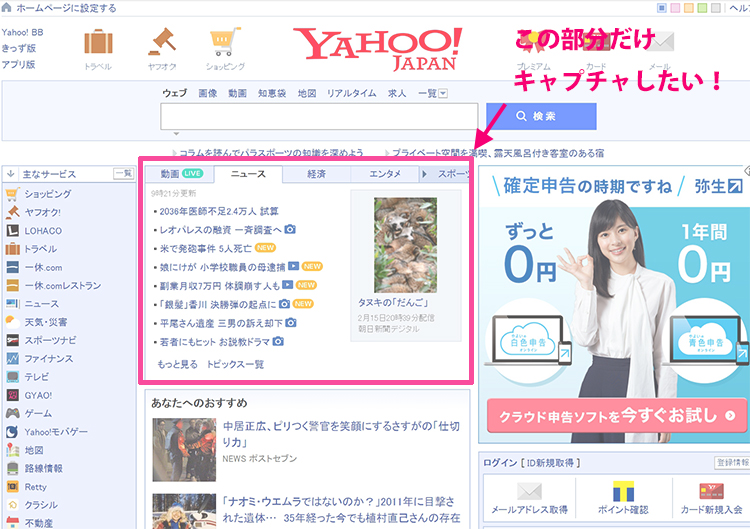Click the 登録情報 button

(x=732, y=463)
